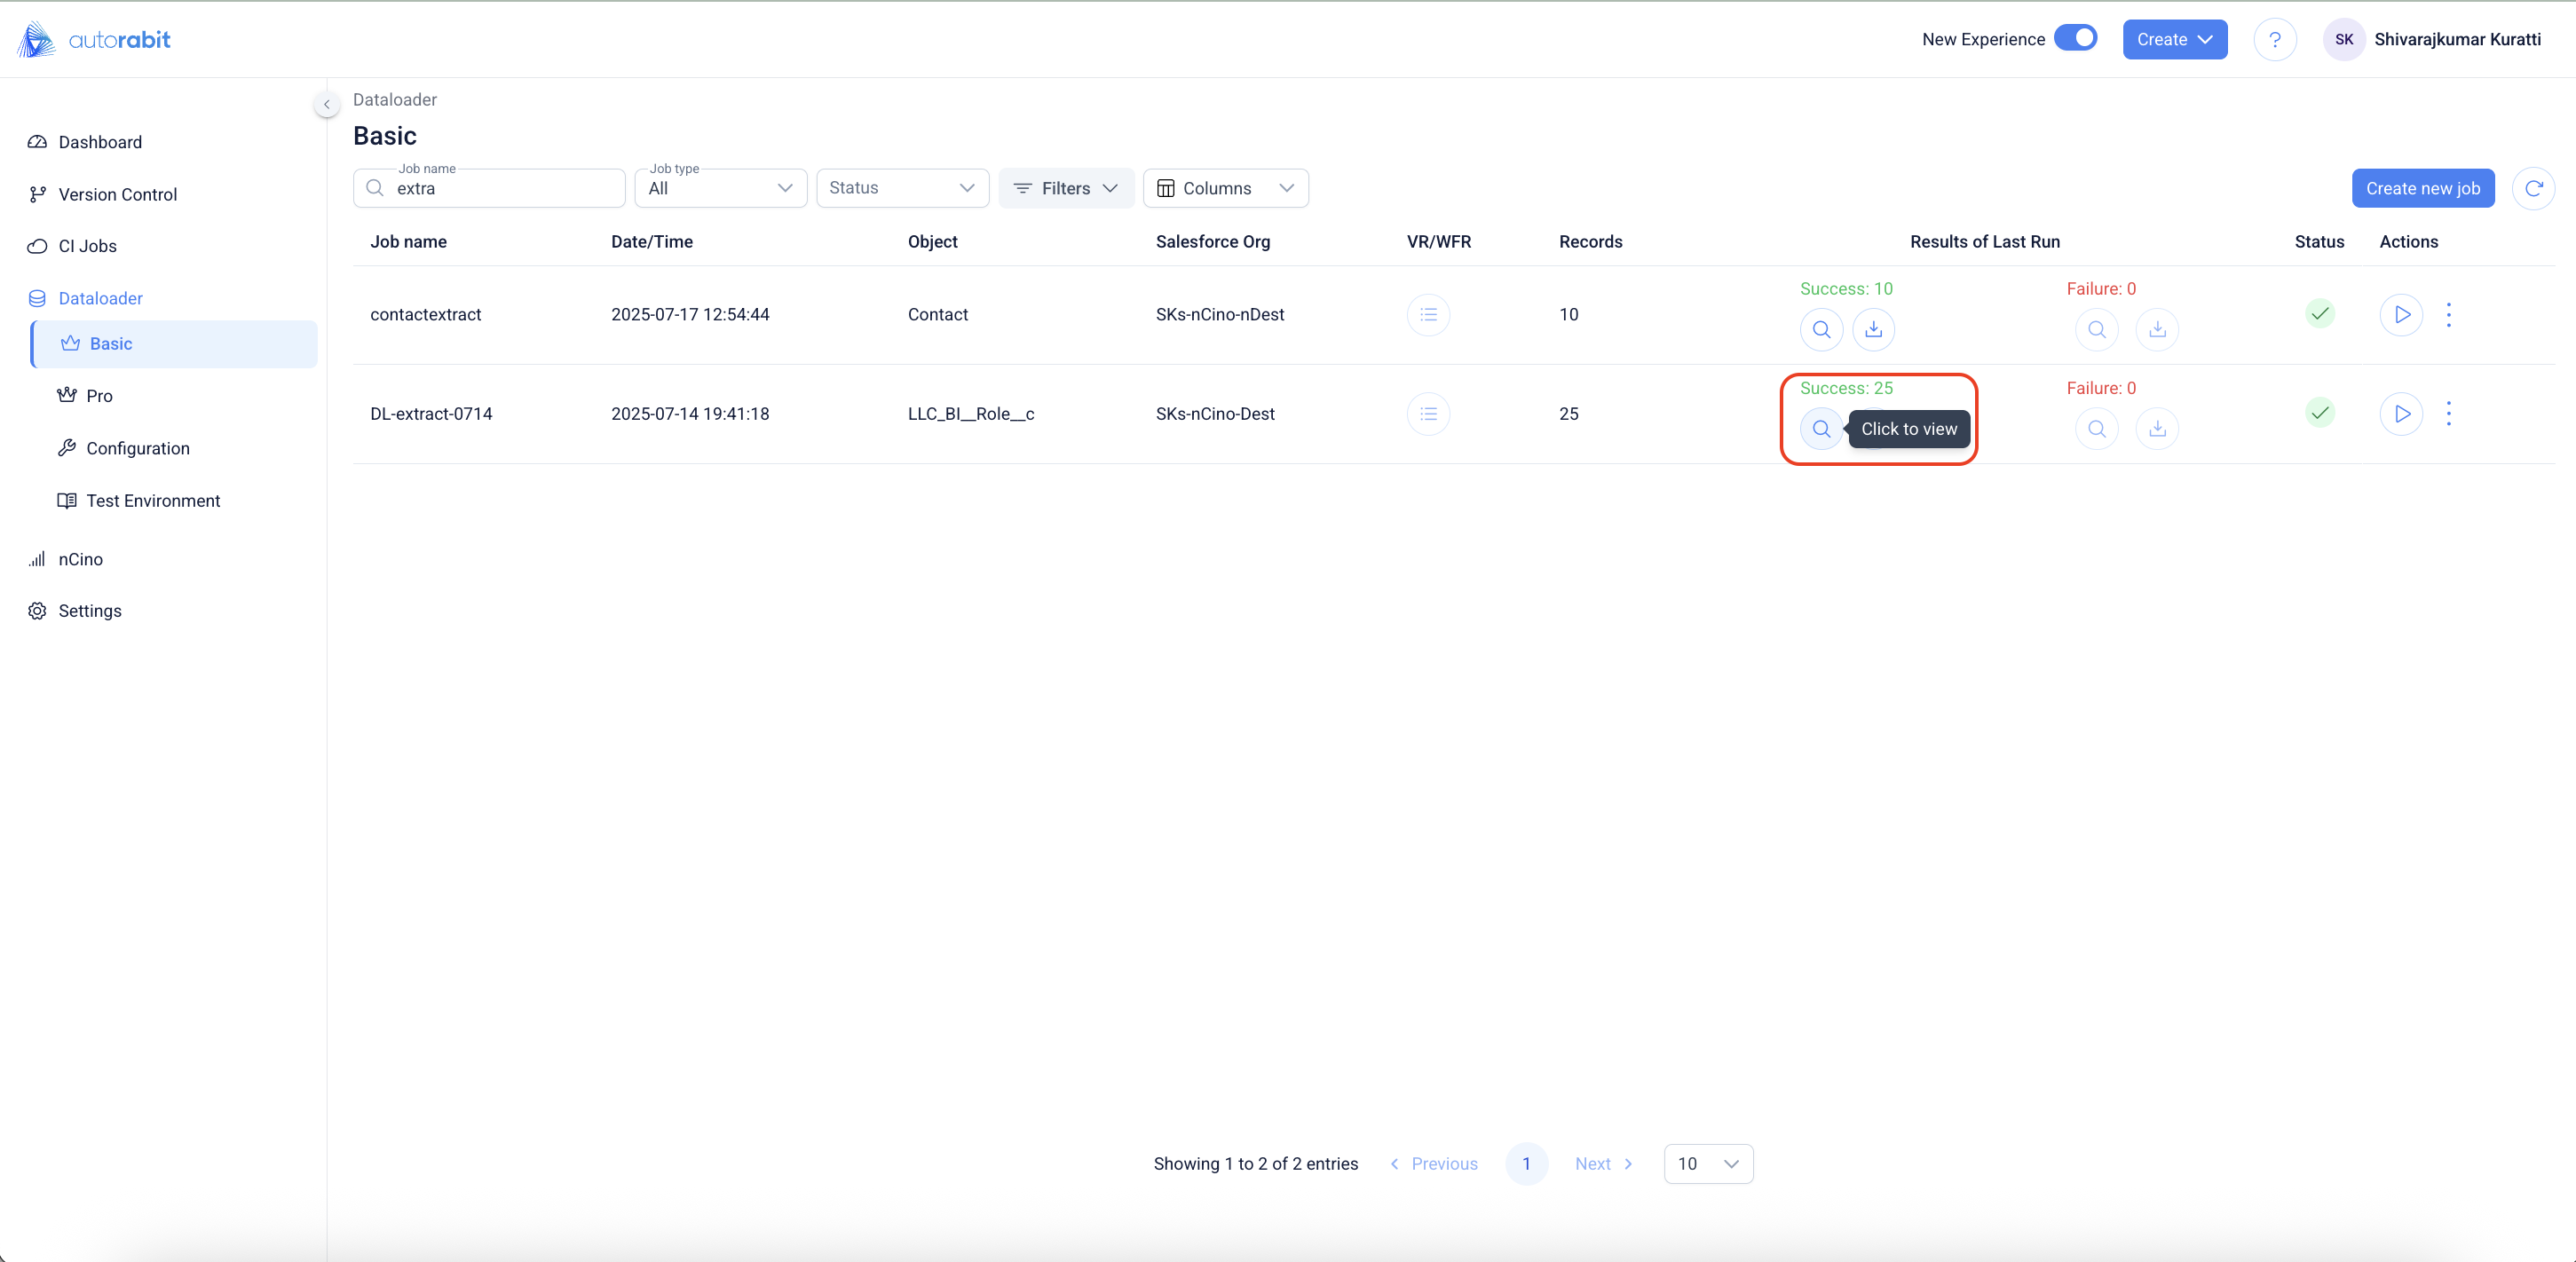Expand the Filters button

[x=1065, y=188]
